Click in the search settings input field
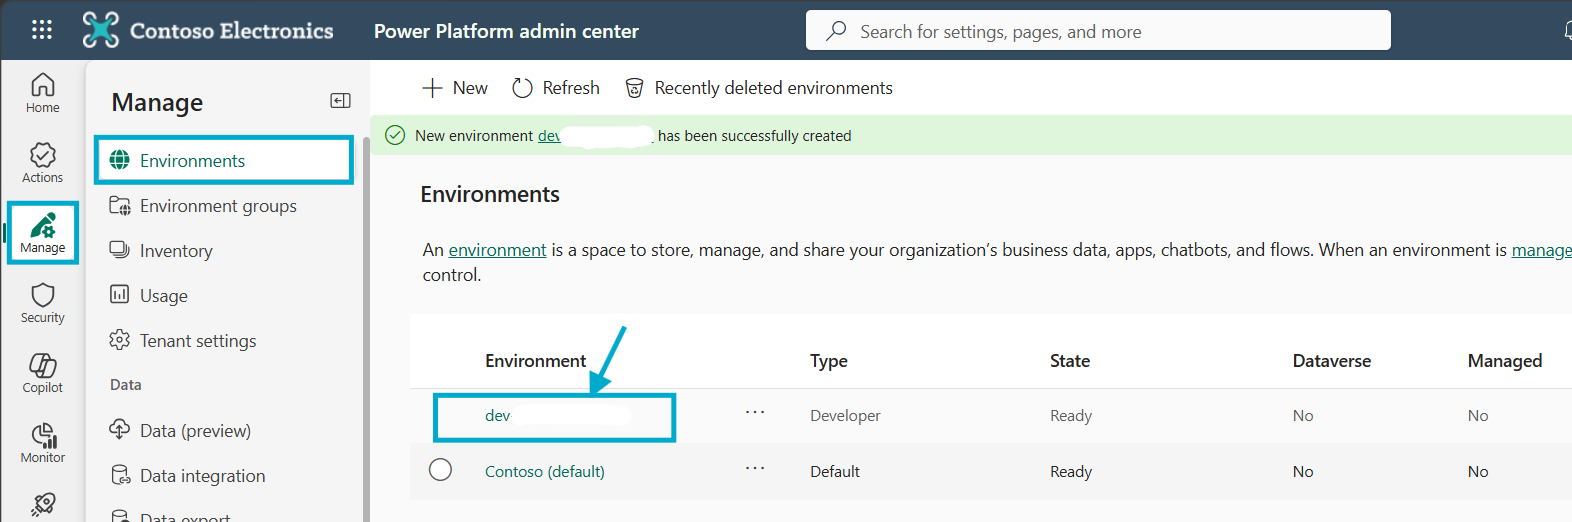 click(1098, 30)
